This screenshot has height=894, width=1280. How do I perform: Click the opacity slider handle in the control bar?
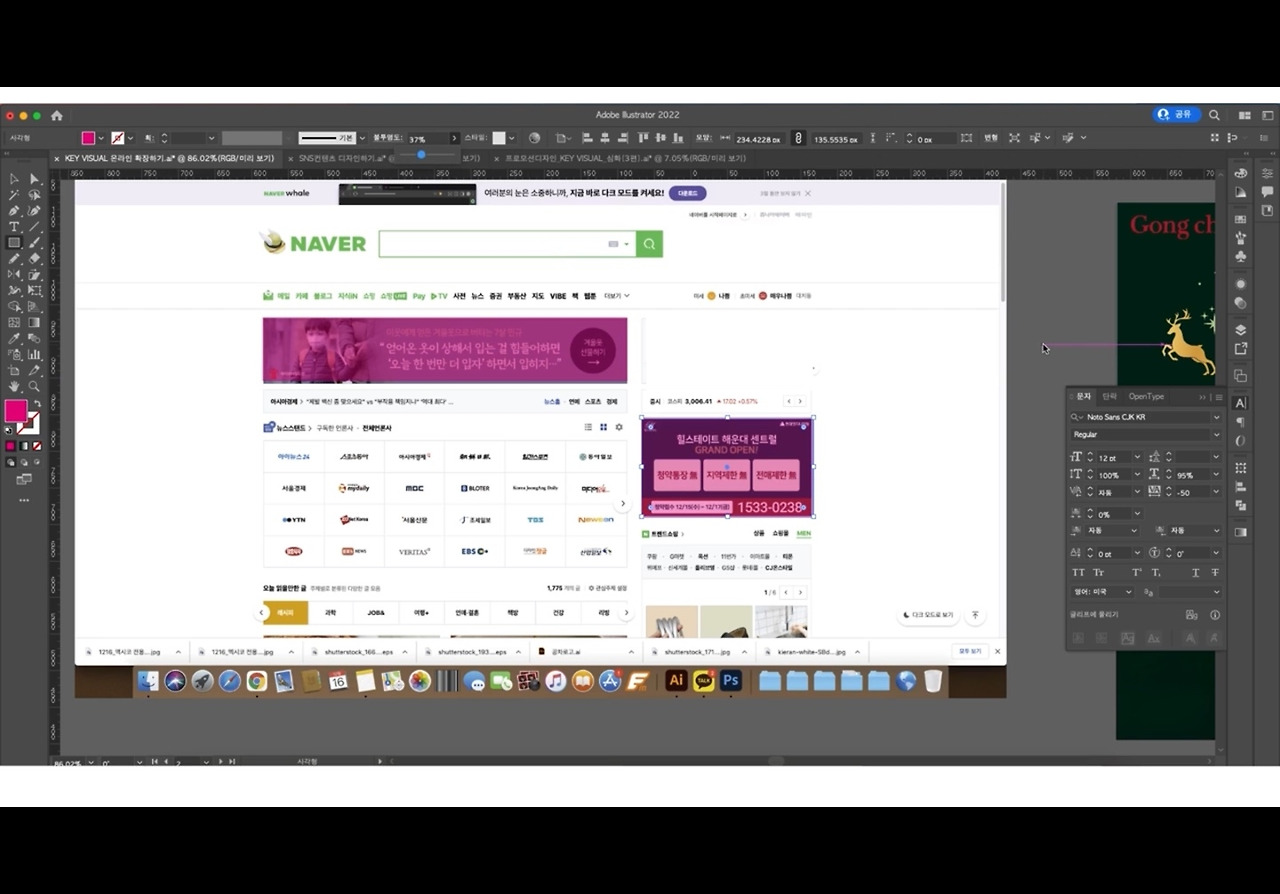(422, 154)
